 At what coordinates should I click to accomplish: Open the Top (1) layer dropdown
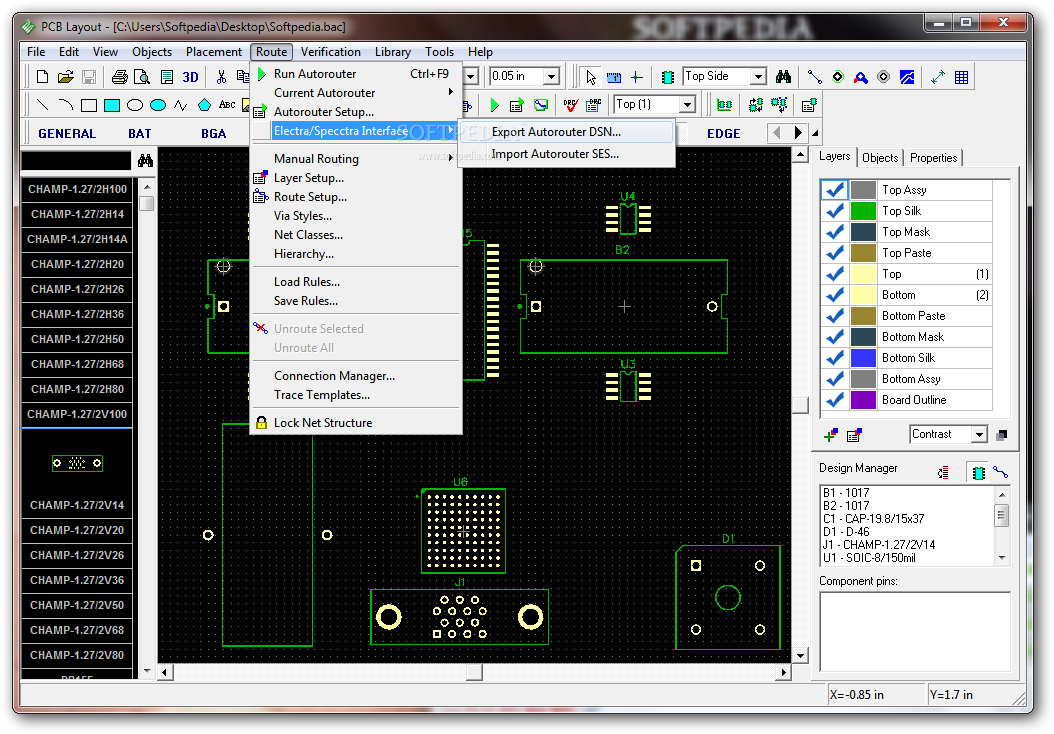pos(687,105)
